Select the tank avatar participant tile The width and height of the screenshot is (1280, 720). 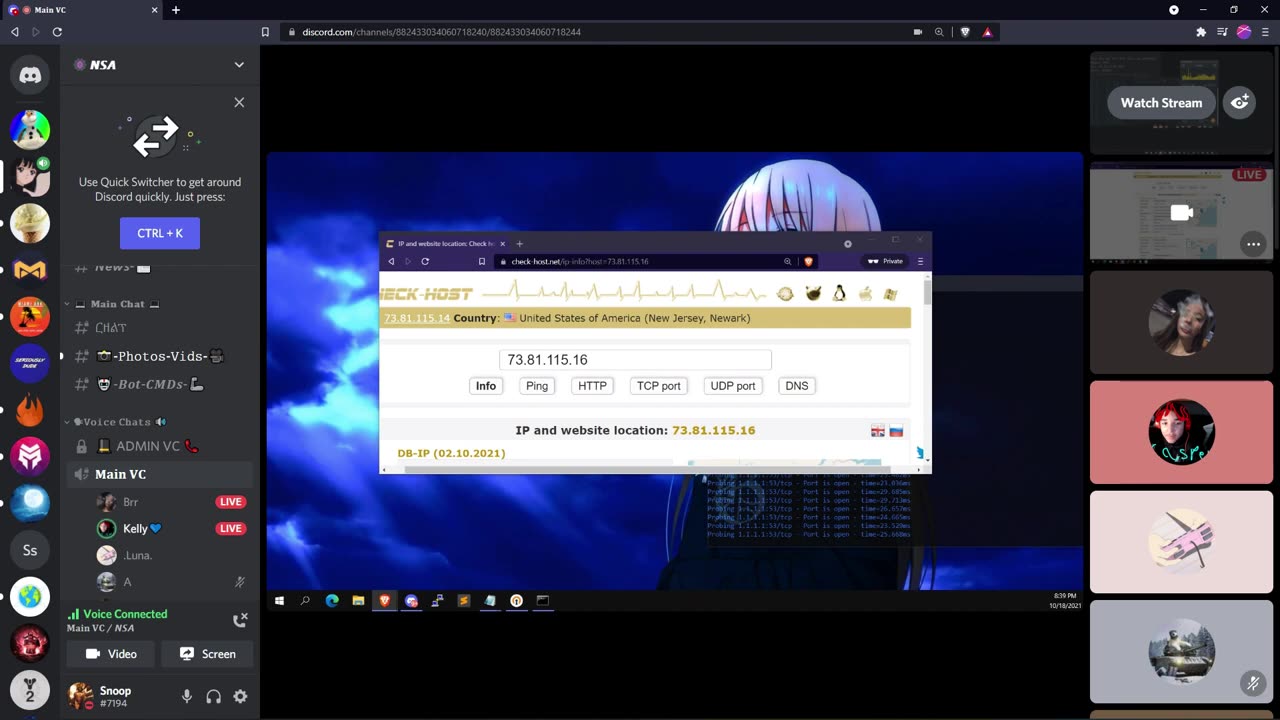(x=1181, y=651)
